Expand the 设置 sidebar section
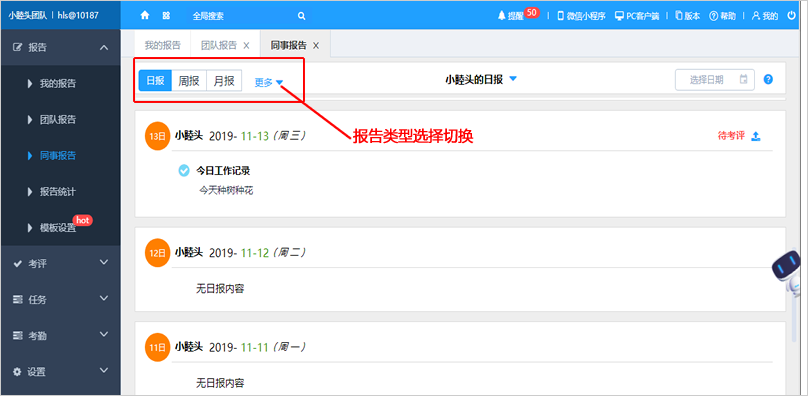This screenshot has width=808, height=396. coord(104,370)
